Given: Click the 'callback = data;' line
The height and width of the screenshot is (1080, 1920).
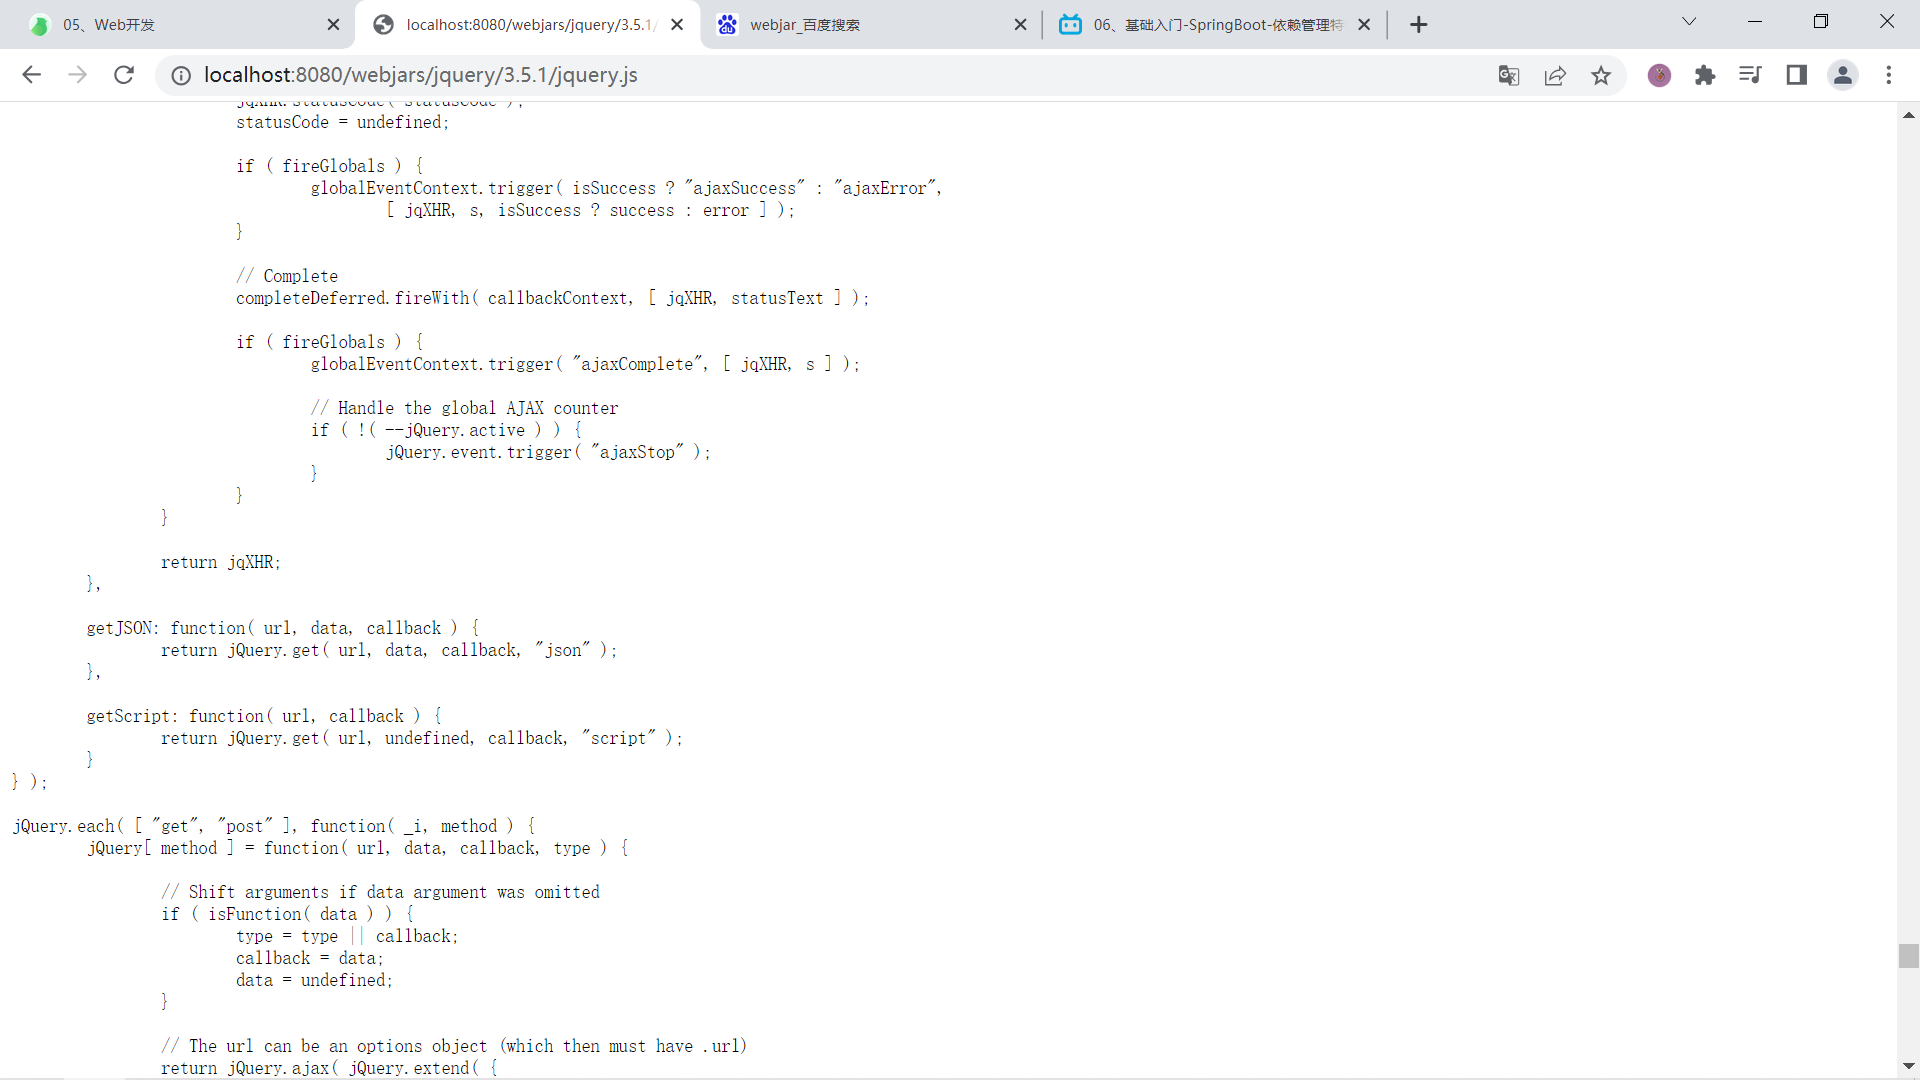Looking at the screenshot, I should [310, 958].
